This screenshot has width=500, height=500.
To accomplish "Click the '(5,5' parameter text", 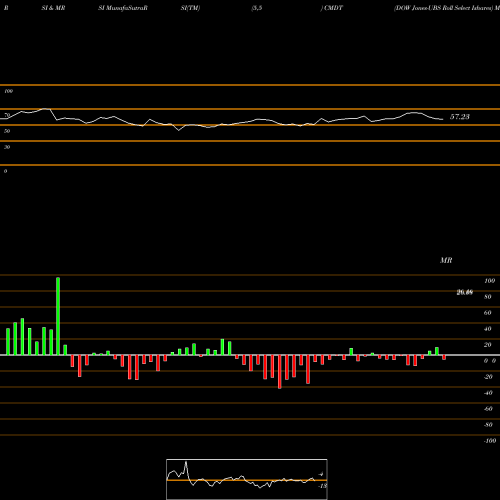I will pyautogui.click(x=257, y=8).
